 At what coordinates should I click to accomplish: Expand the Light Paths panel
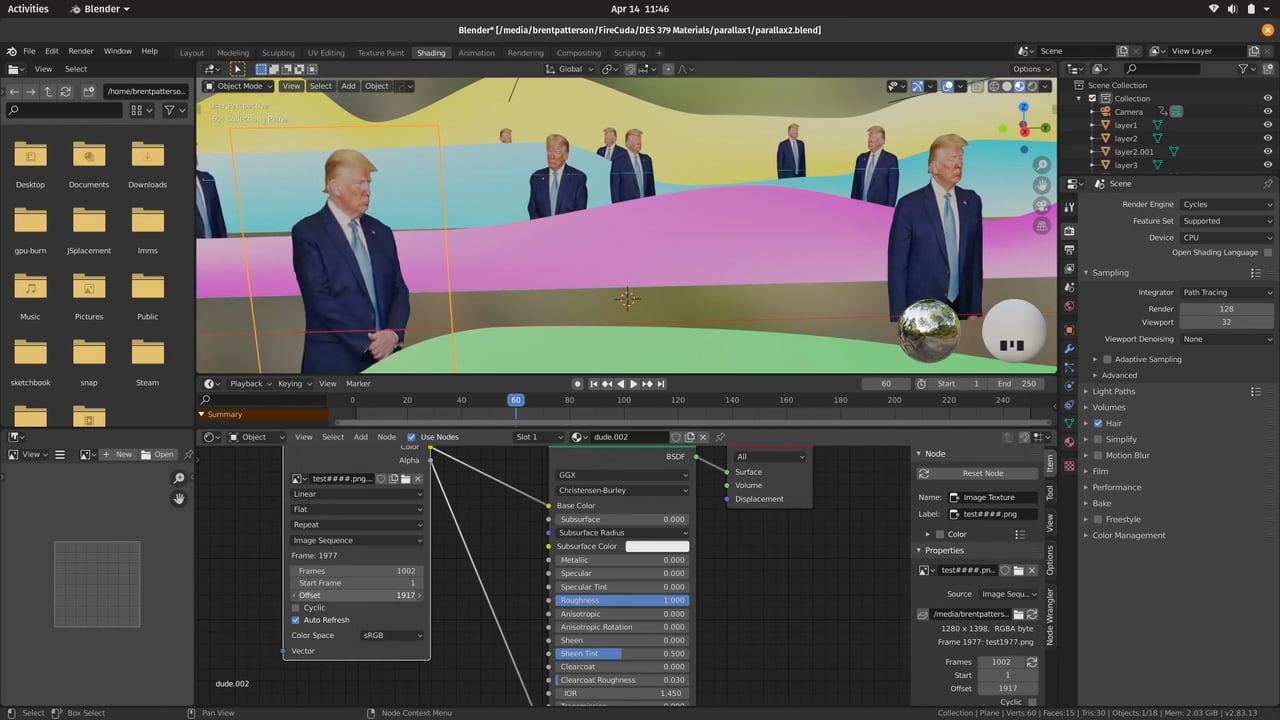coord(1113,391)
